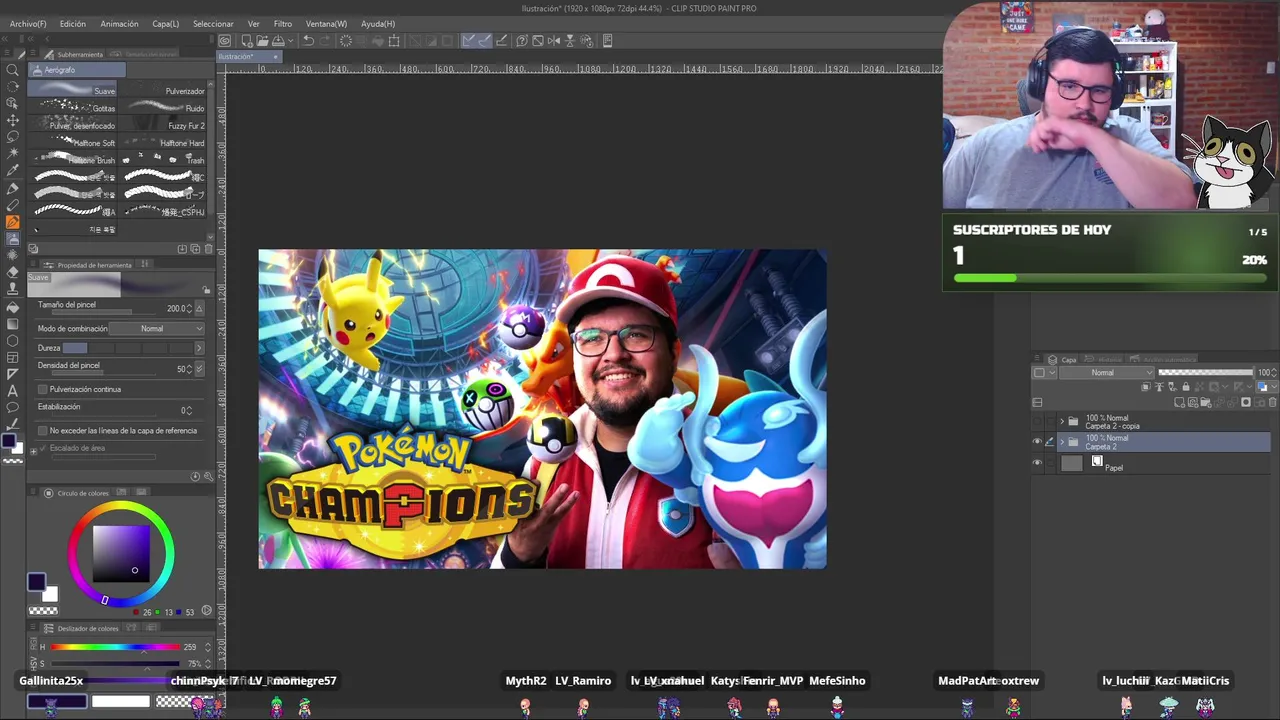Adjust the layer opacity slider
Viewport: 1280px width, 720px height.
coord(1205,372)
